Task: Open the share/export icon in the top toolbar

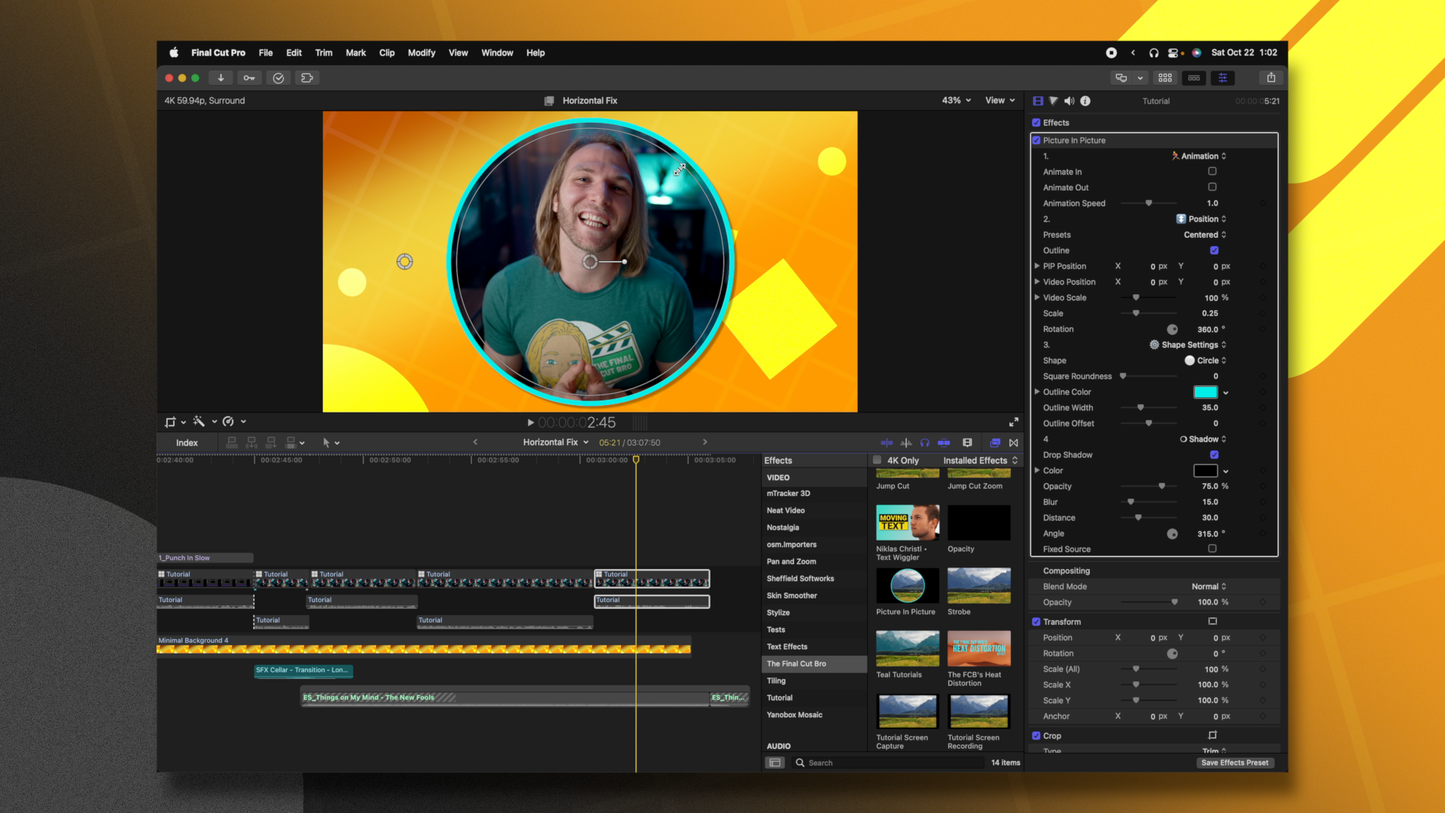Action: (1270, 77)
